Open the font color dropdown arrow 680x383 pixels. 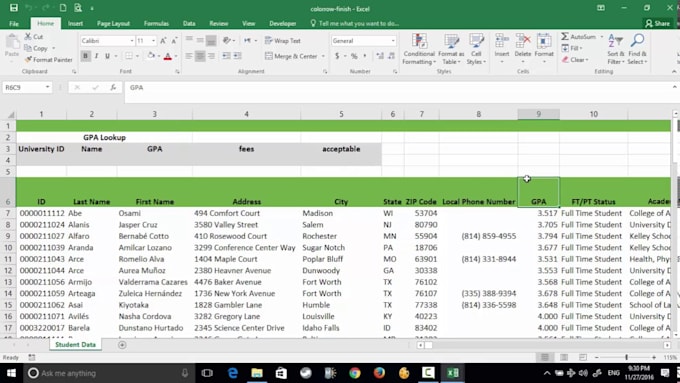click(176, 56)
